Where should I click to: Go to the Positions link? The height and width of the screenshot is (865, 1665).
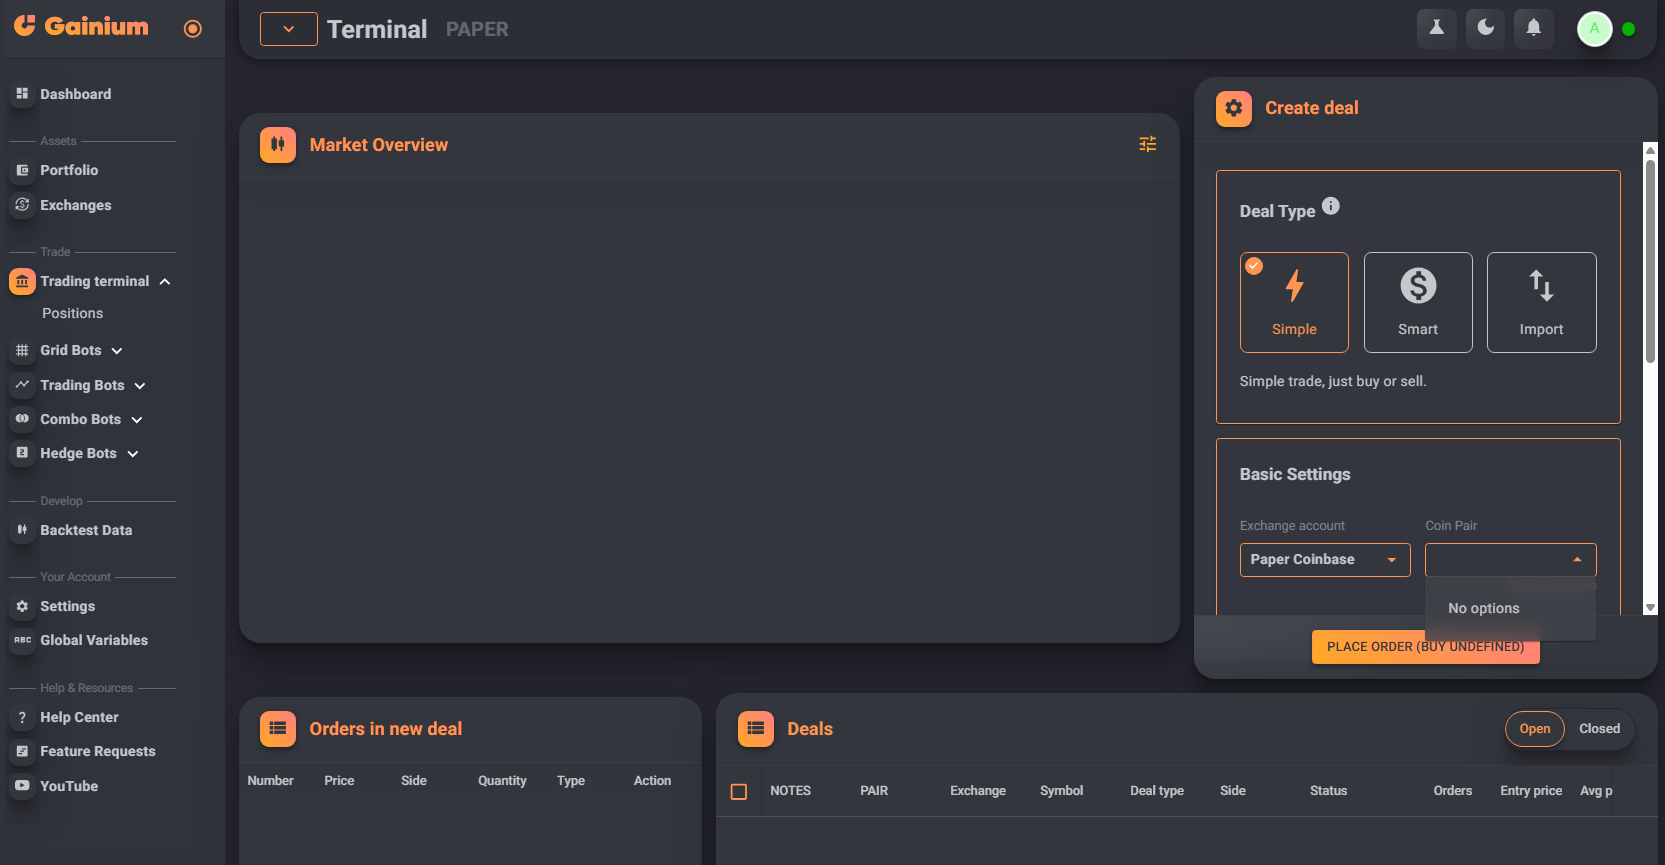pos(72,314)
